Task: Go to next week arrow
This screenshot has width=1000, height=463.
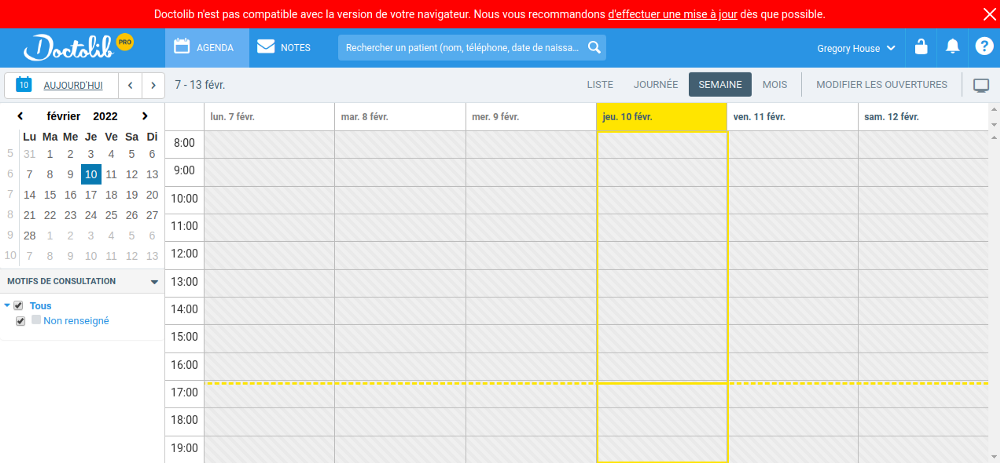Action: tap(152, 85)
